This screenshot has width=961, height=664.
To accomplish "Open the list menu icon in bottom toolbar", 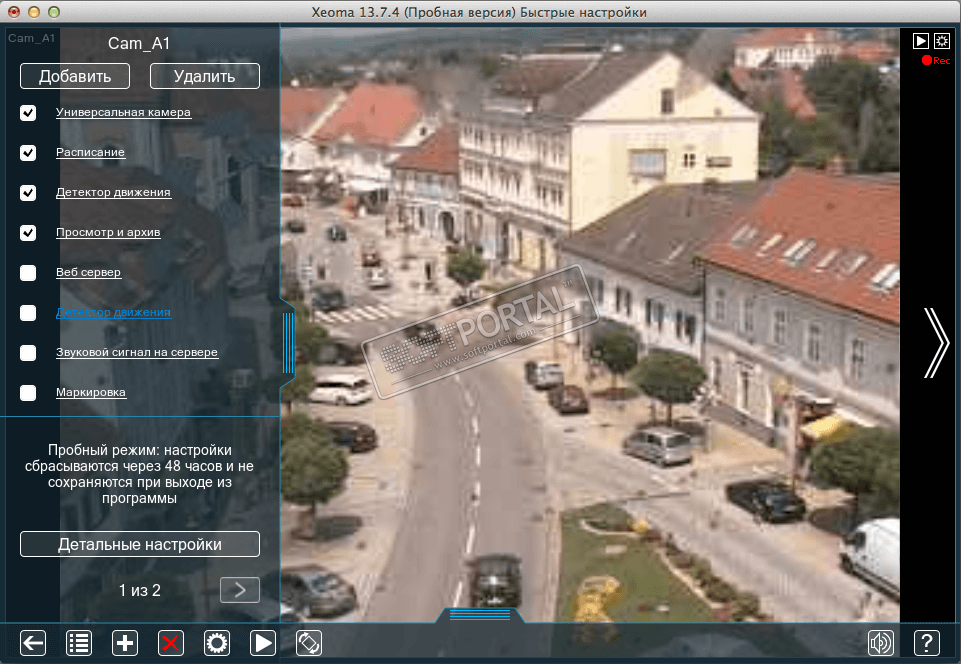I will (79, 643).
